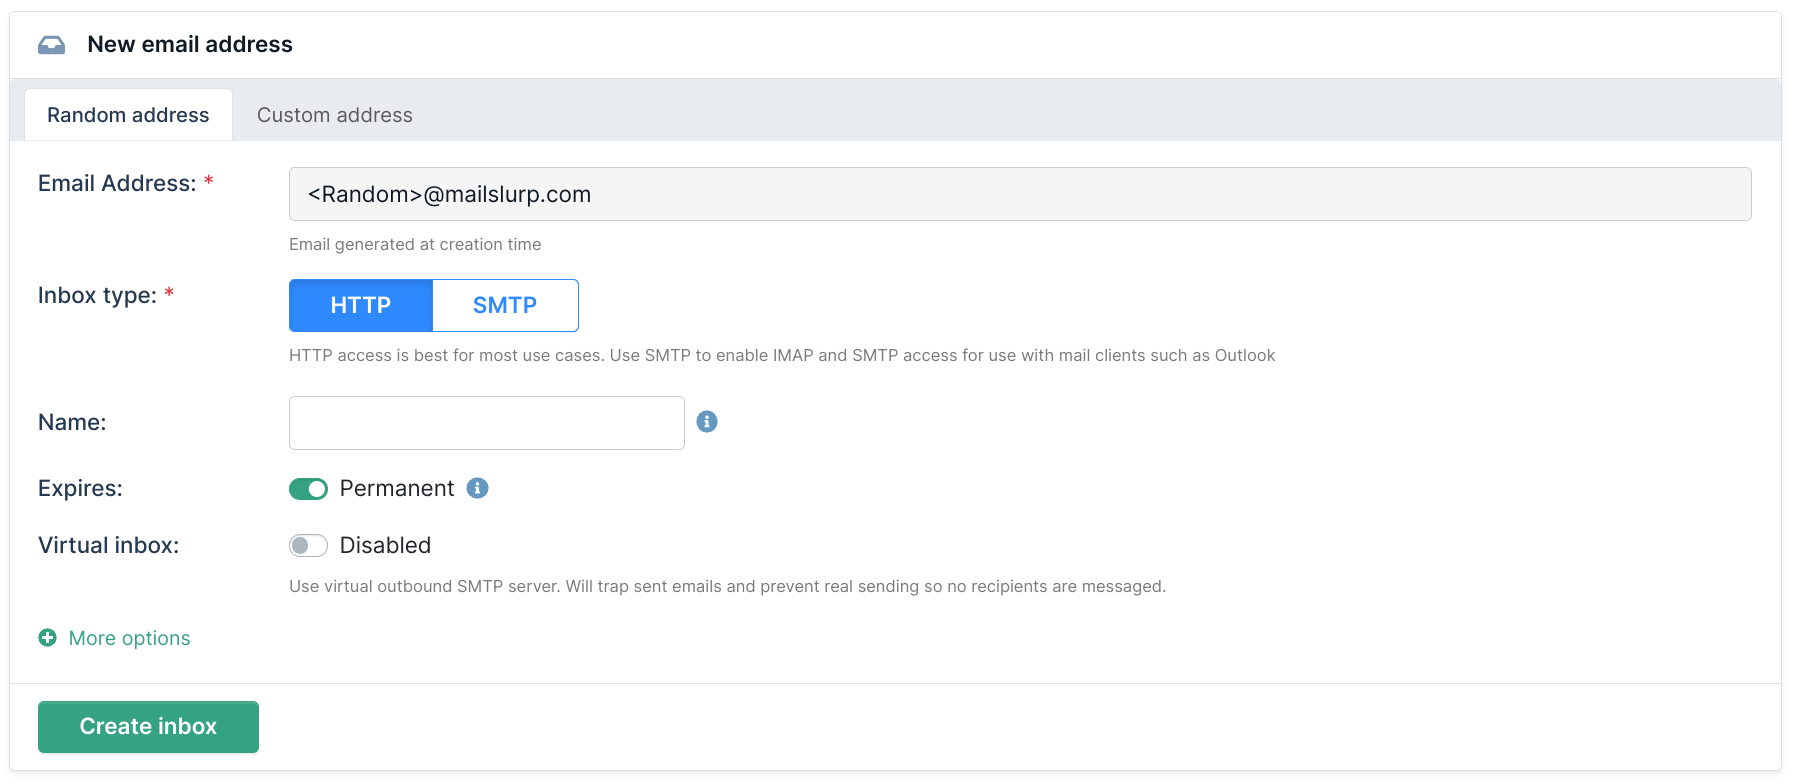Image resolution: width=1795 pixels, height=784 pixels.
Task: Click the 'New email address' heading
Action: coord(190,44)
